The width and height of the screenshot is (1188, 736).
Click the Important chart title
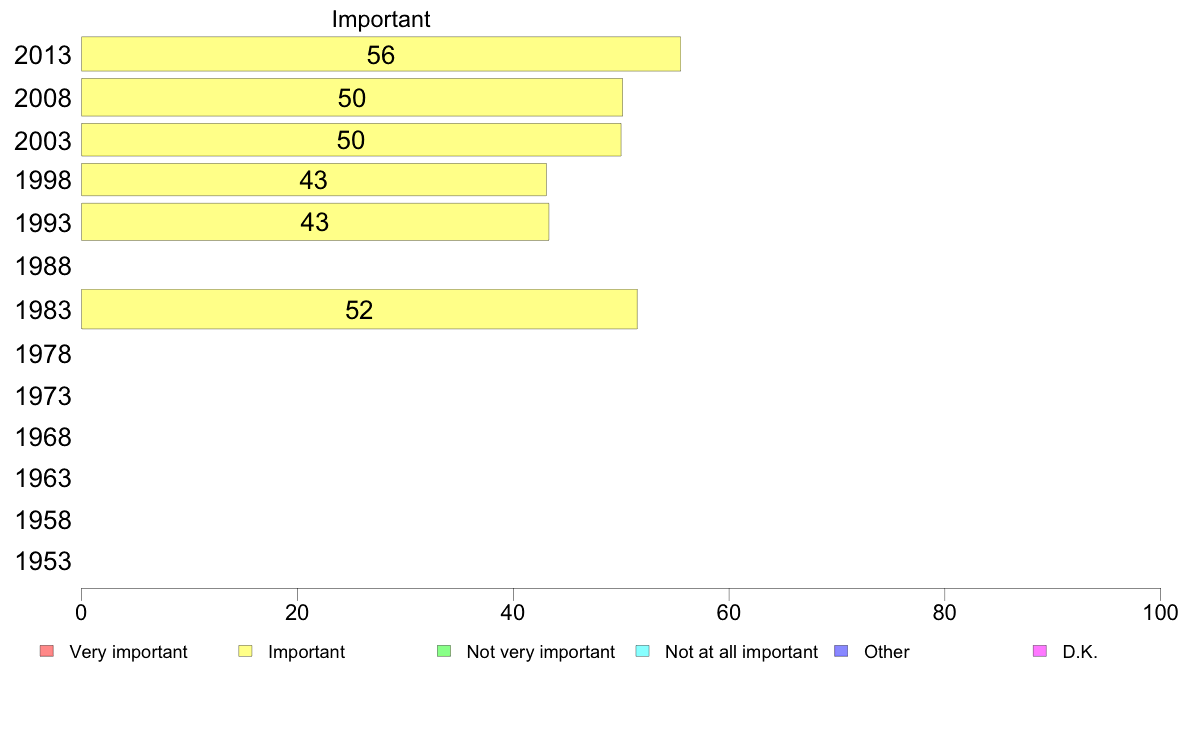pyautogui.click(x=381, y=19)
